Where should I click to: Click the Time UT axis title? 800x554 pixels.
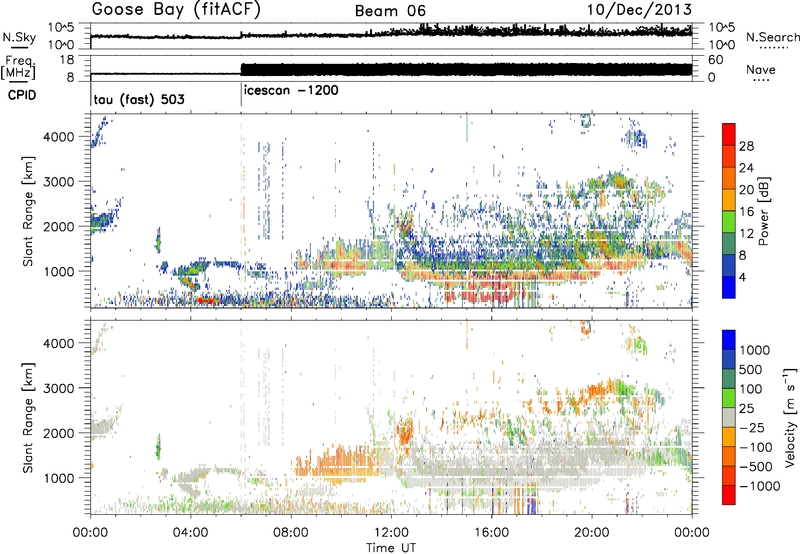click(391, 547)
